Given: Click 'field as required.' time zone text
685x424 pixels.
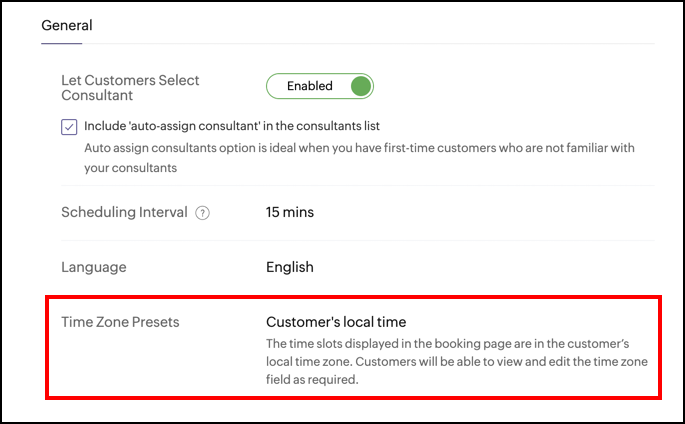Looking at the screenshot, I should (x=312, y=379).
